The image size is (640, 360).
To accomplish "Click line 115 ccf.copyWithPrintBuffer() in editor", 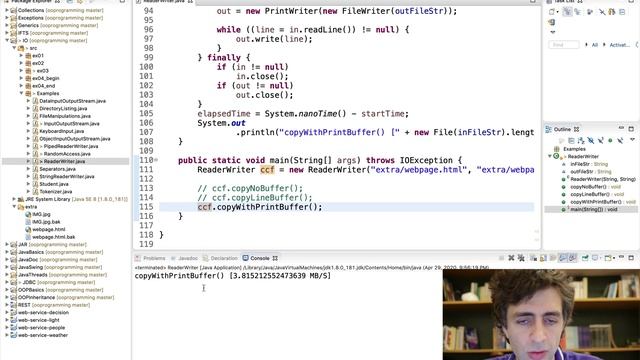I will pyautogui.click(x=260, y=207).
